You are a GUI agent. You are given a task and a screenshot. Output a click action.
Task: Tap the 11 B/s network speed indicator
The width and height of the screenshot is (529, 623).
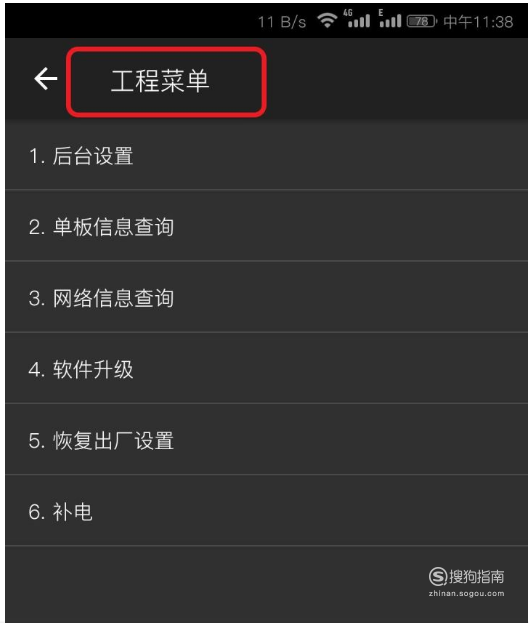pos(282,22)
